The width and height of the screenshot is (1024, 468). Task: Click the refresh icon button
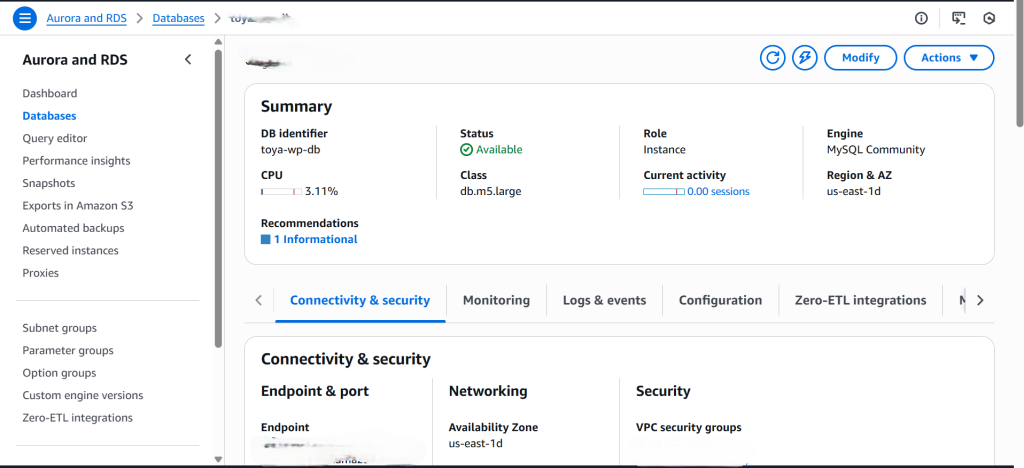point(772,58)
